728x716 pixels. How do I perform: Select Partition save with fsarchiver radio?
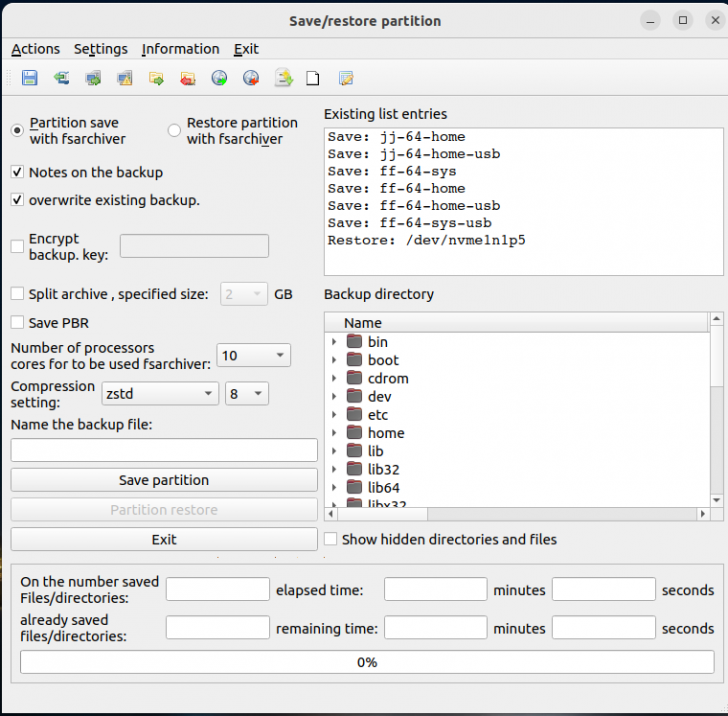click(x=17, y=130)
